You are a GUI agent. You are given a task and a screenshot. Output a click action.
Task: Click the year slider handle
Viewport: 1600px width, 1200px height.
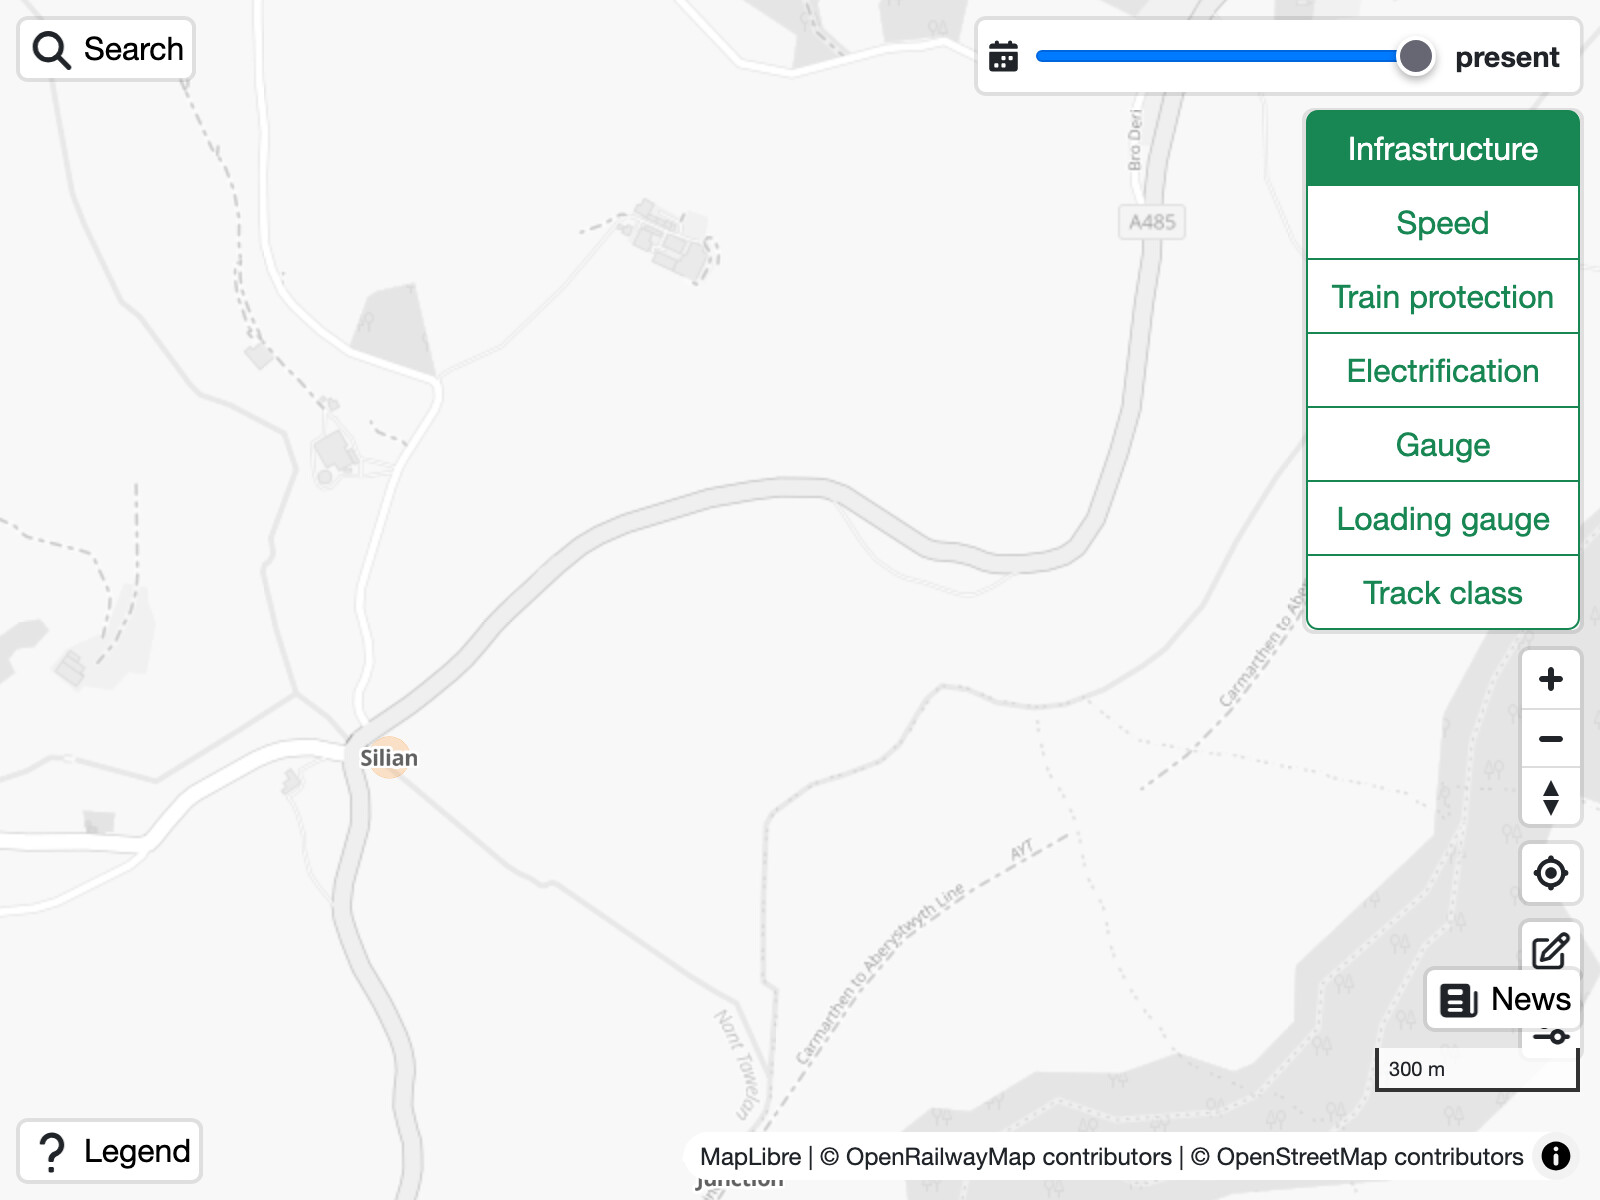point(1415,57)
